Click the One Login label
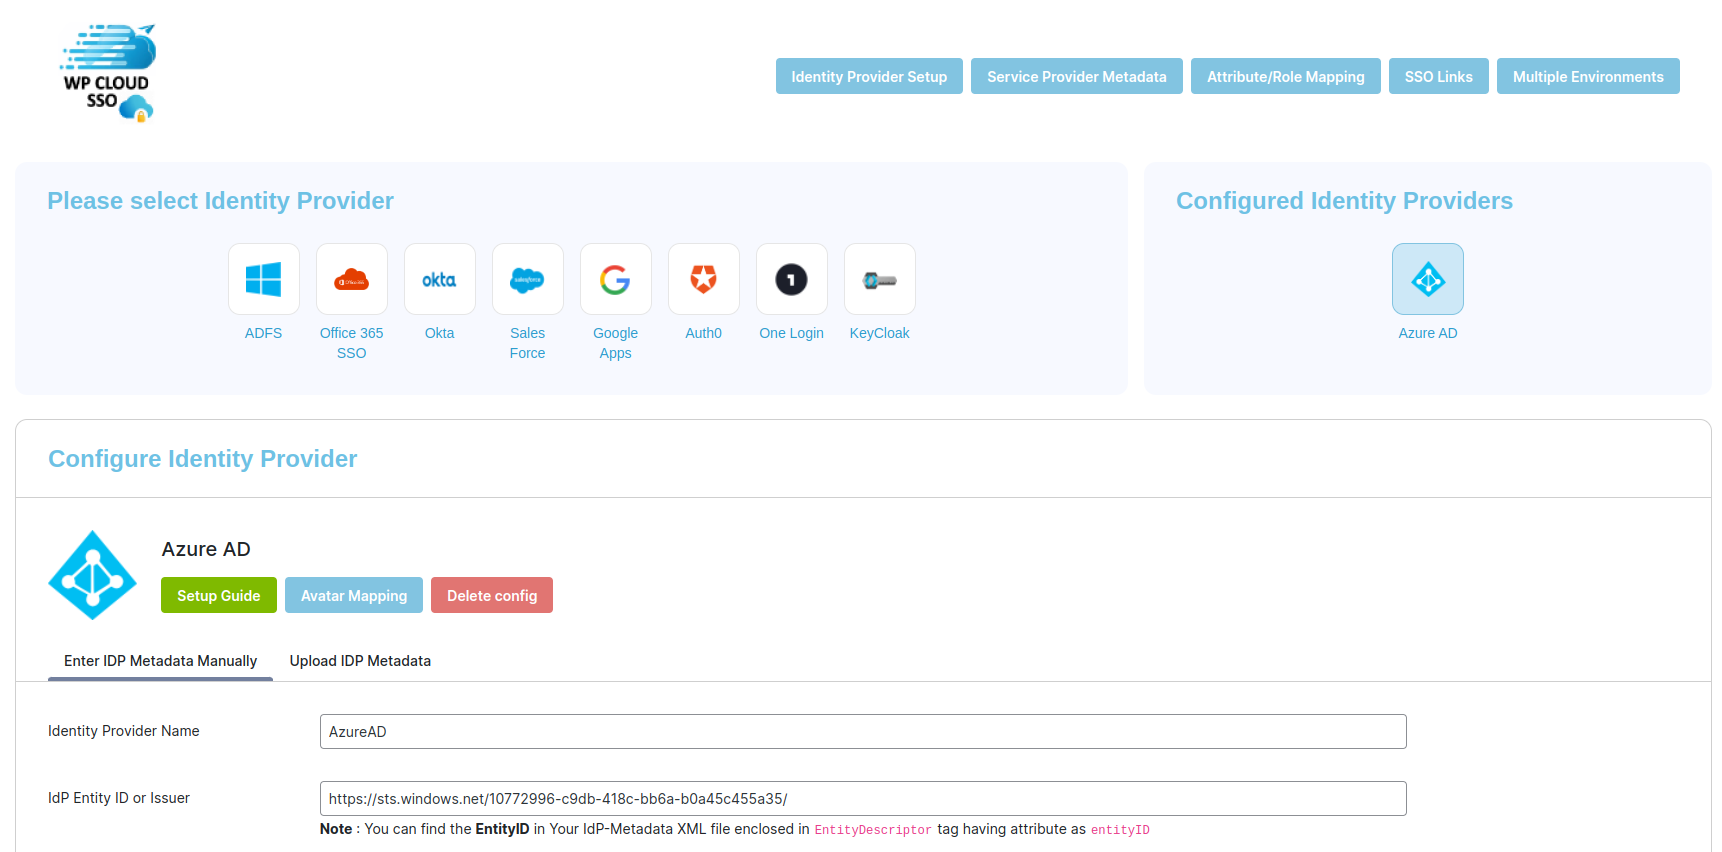 click(792, 333)
